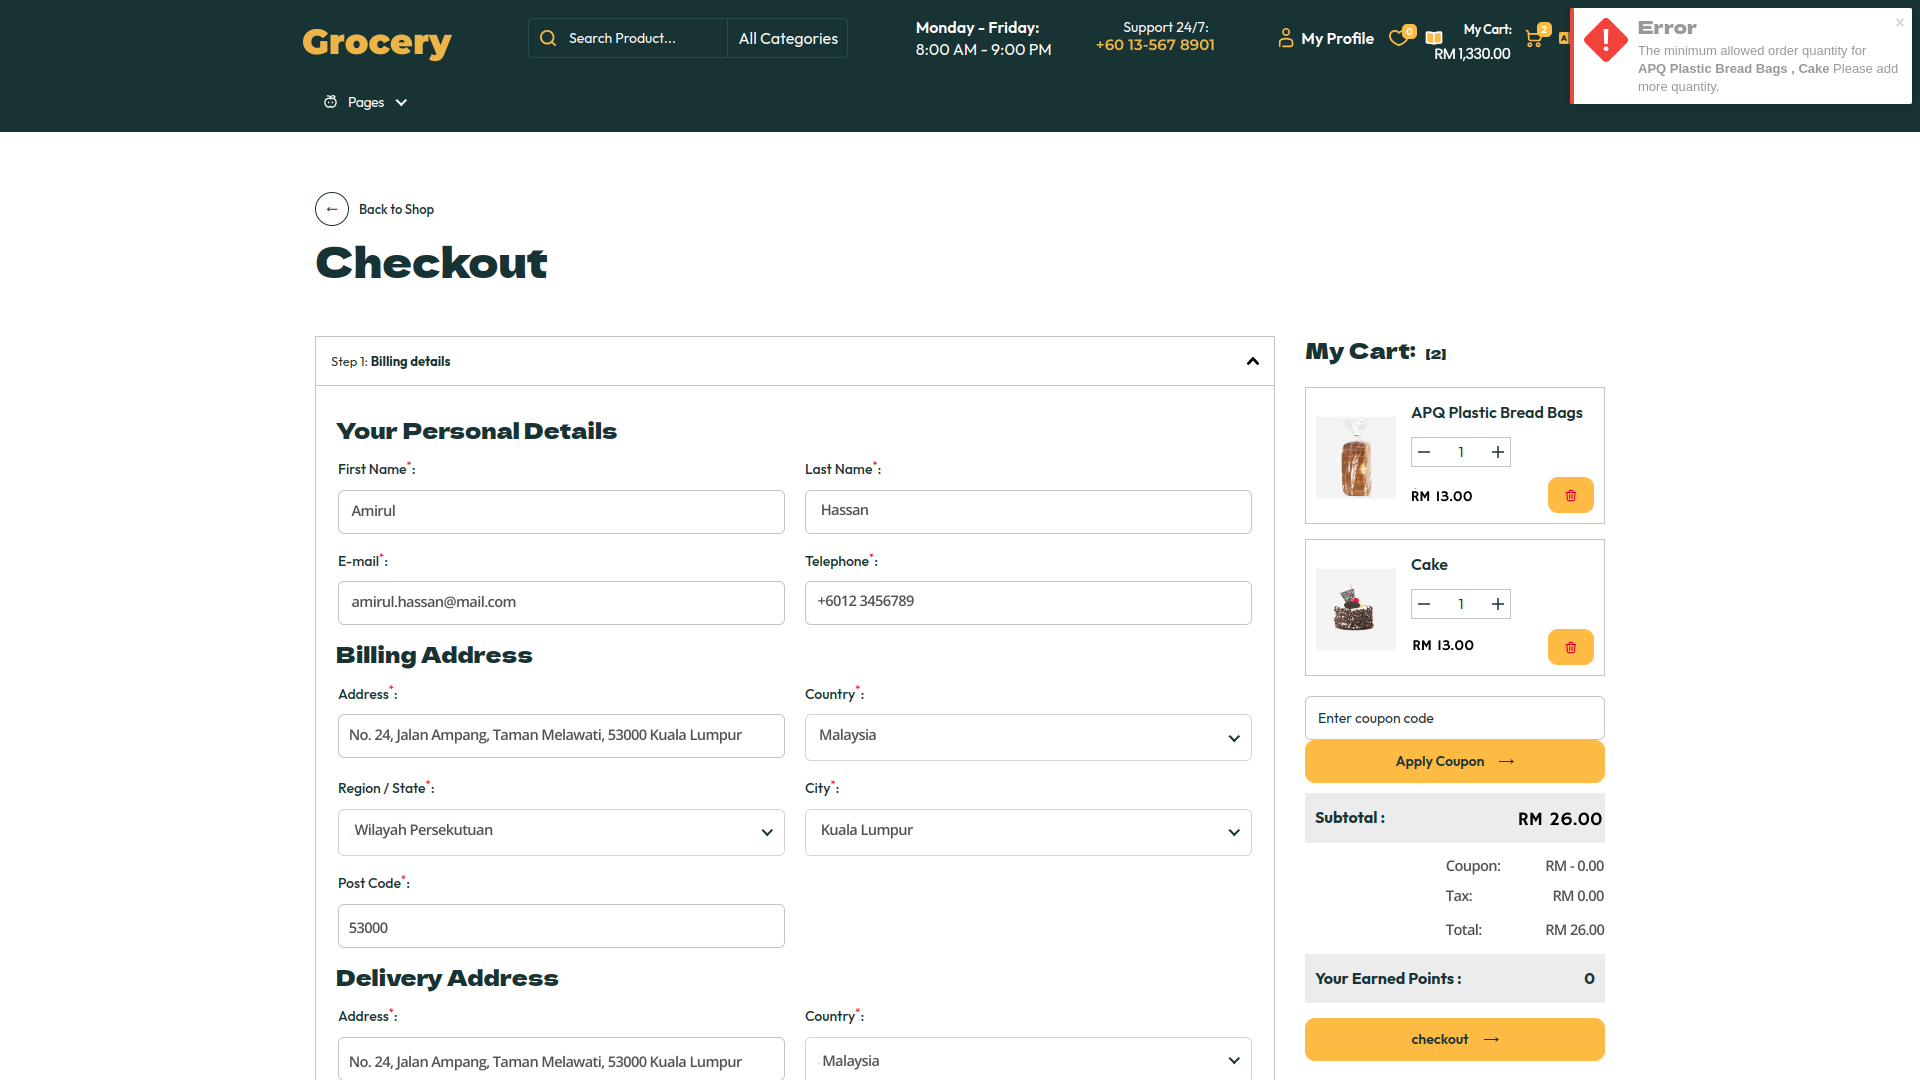
Task: Open the All Categories dropdown
Action: tap(788, 38)
